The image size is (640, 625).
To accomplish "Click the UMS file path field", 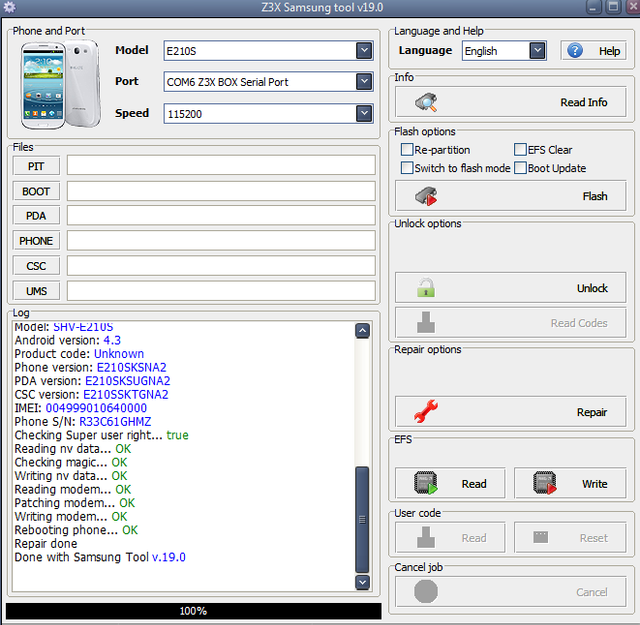I will coord(221,290).
